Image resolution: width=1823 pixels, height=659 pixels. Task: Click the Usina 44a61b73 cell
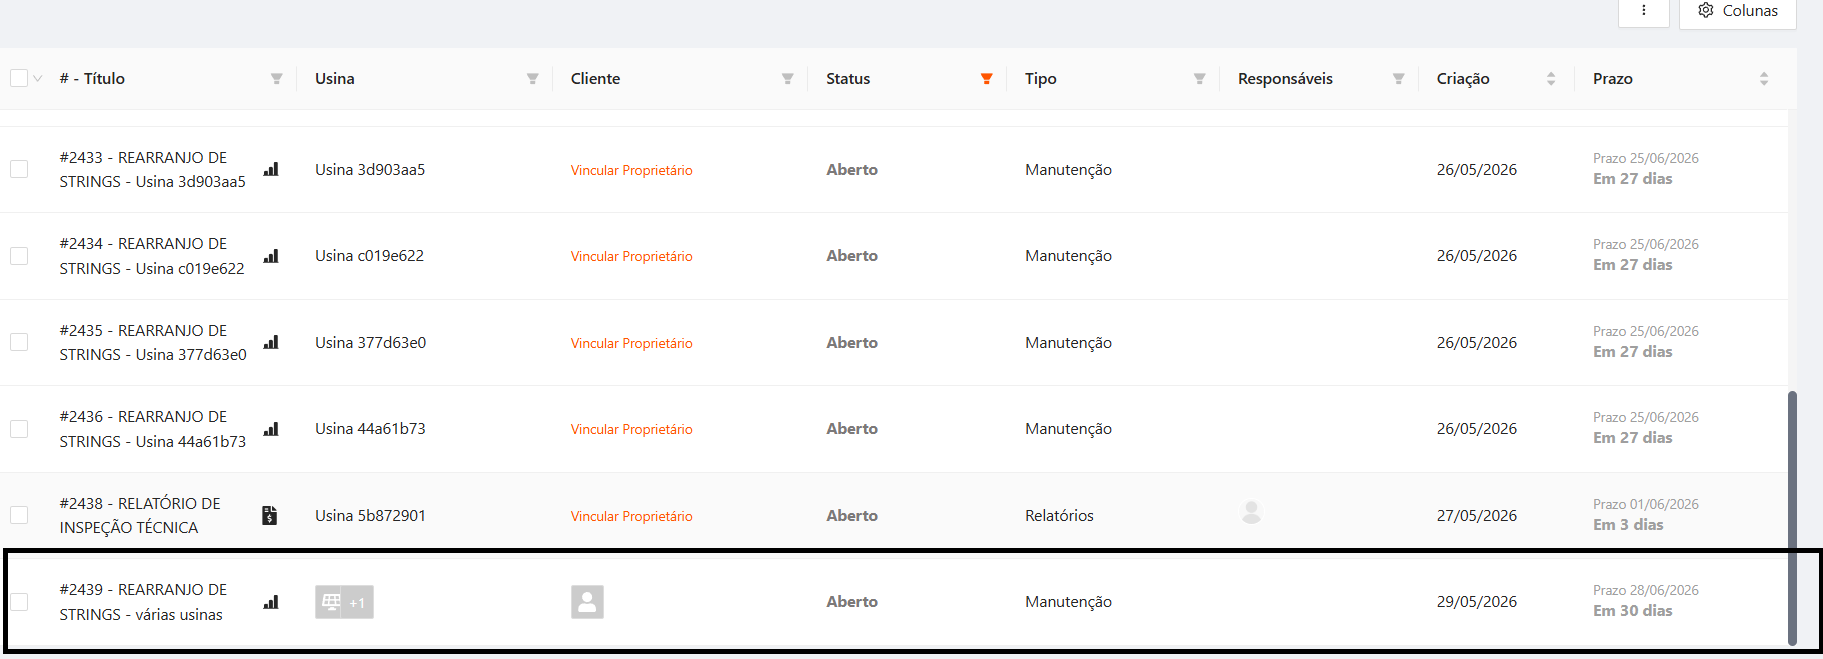click(370, 429)
